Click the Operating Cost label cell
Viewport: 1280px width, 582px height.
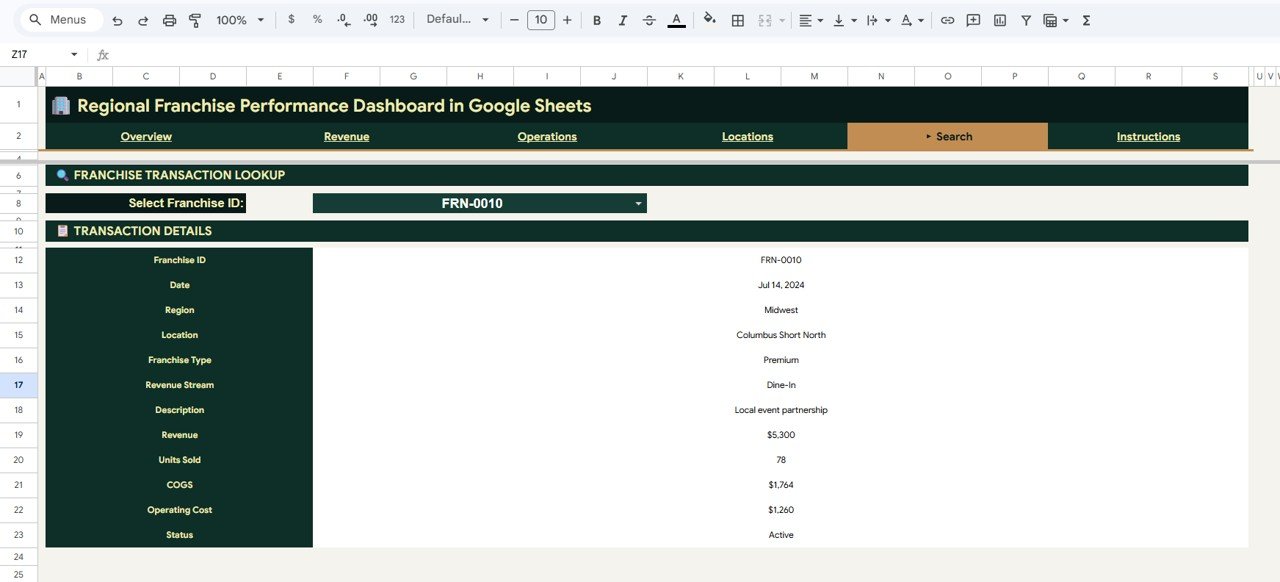click(180, 510)
